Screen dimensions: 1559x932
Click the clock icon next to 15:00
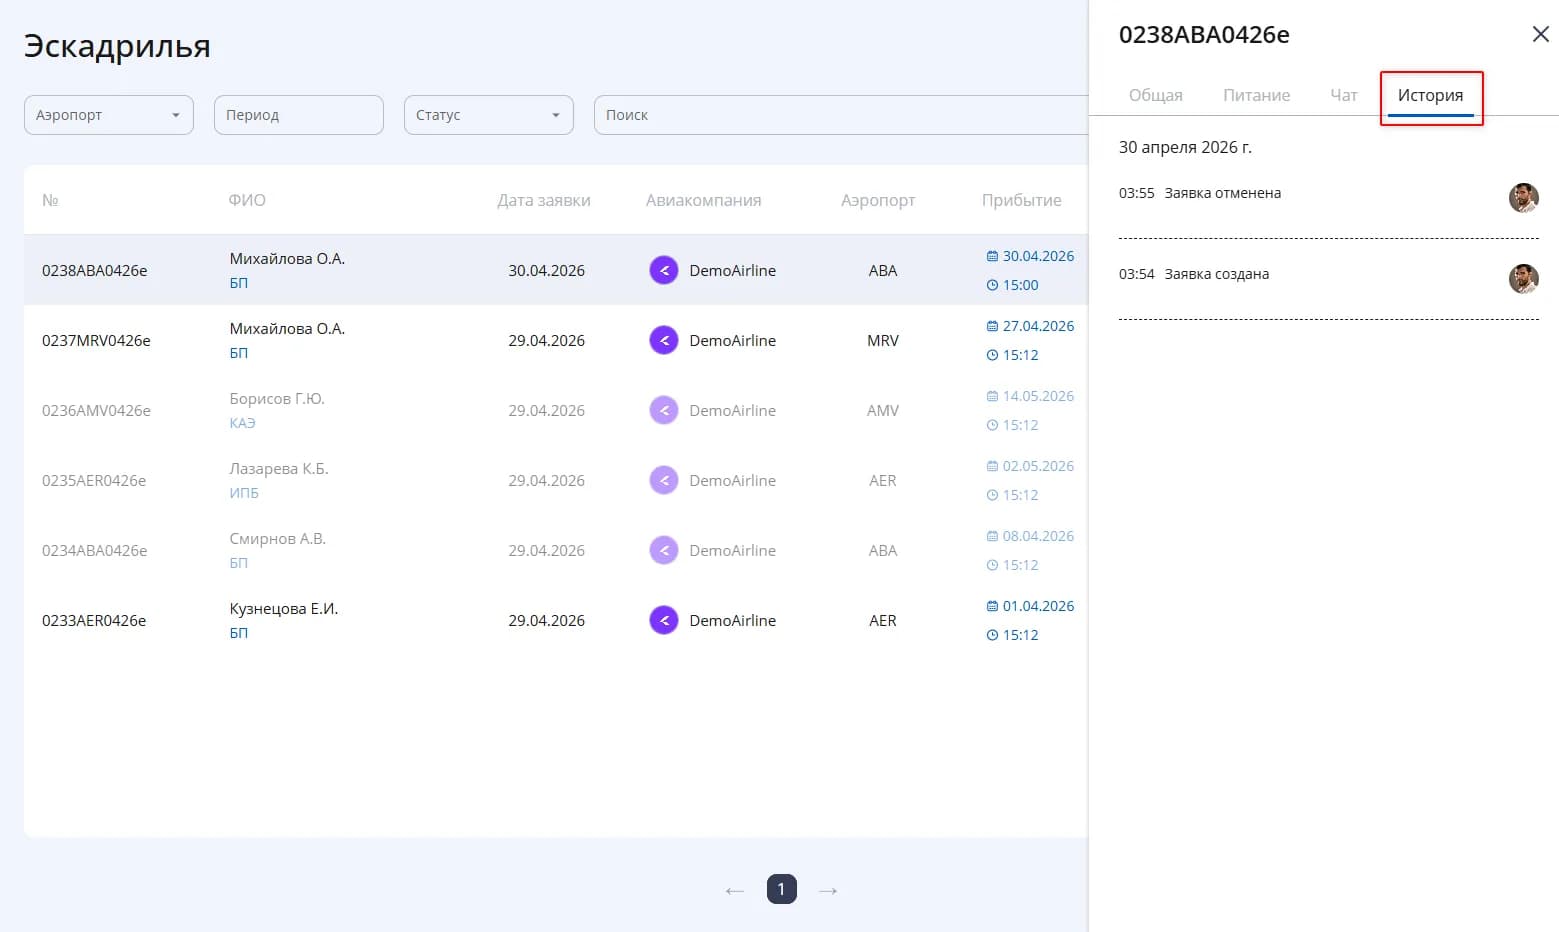pos(992,285)
